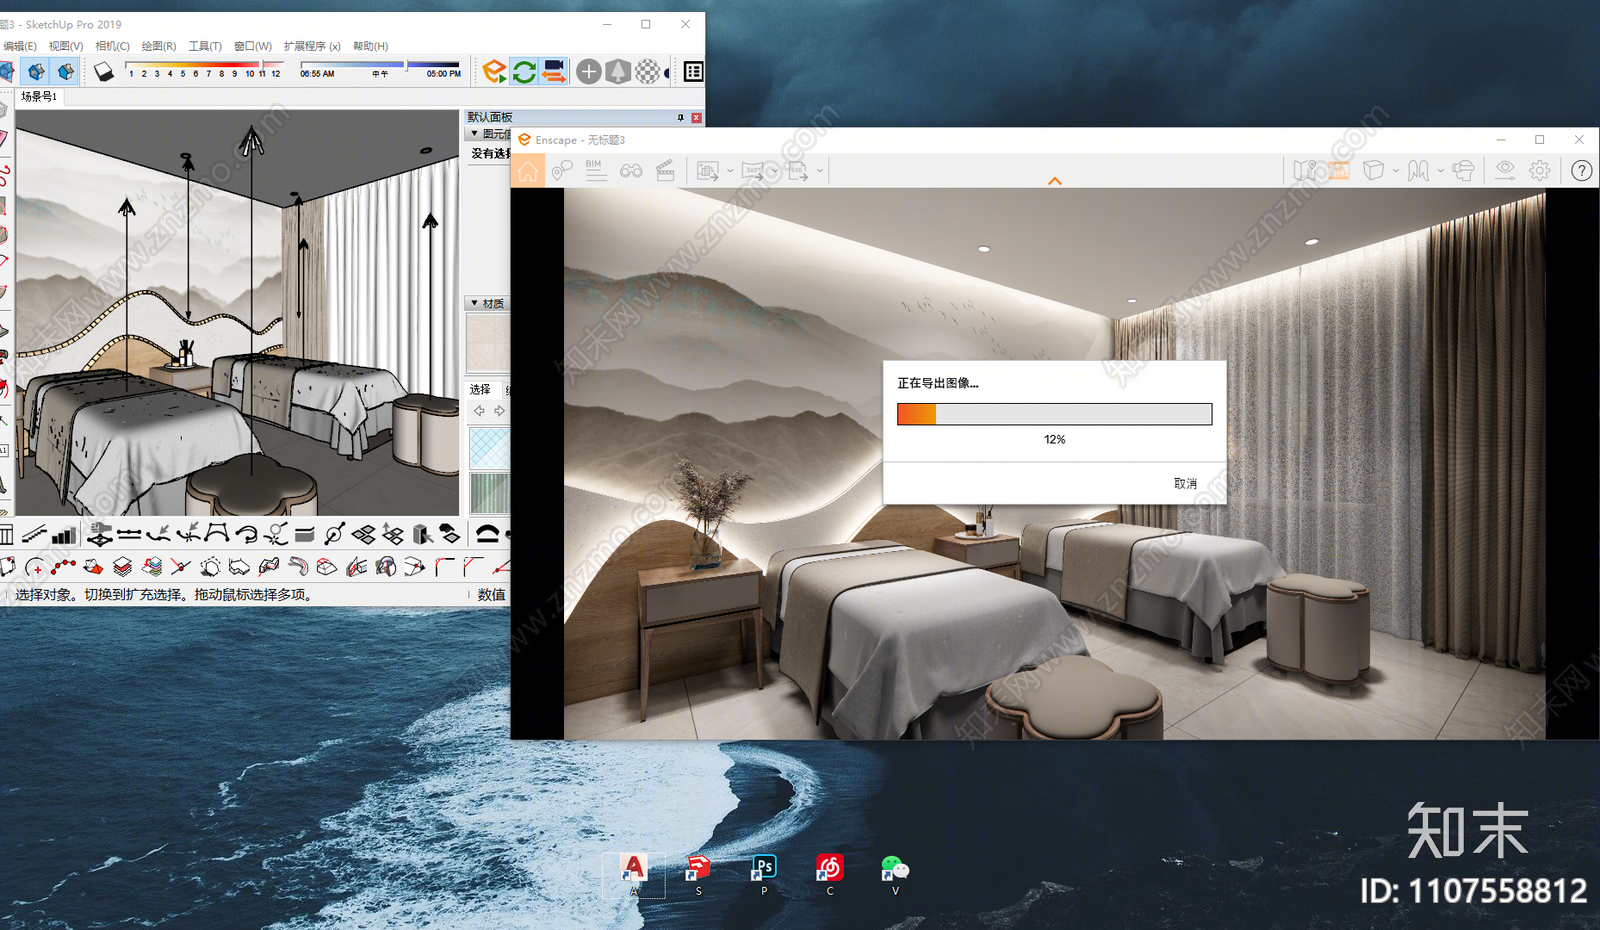Open the Enscape general settings gear
The height and width of the screenshot is (930, 1600).
tap(1540, 171)
